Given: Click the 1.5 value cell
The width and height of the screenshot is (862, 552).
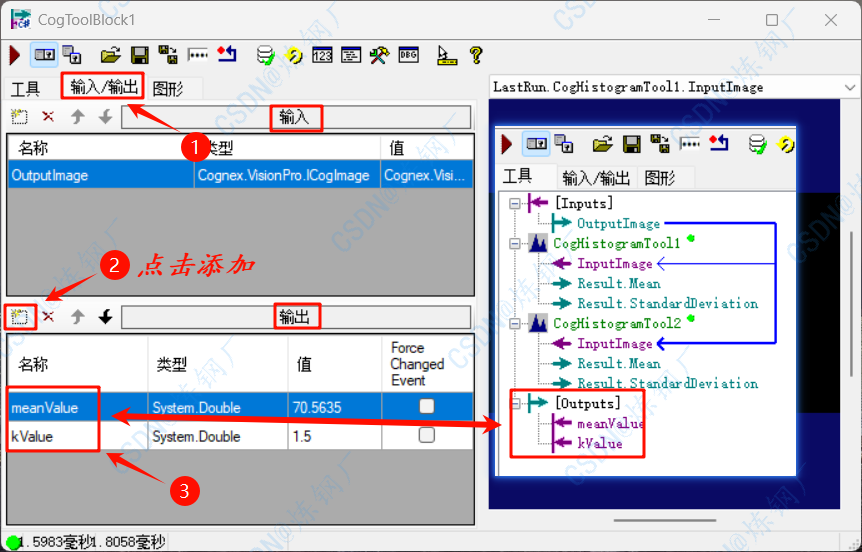Looking at the screenshot, I should click(x=335, y=436).
